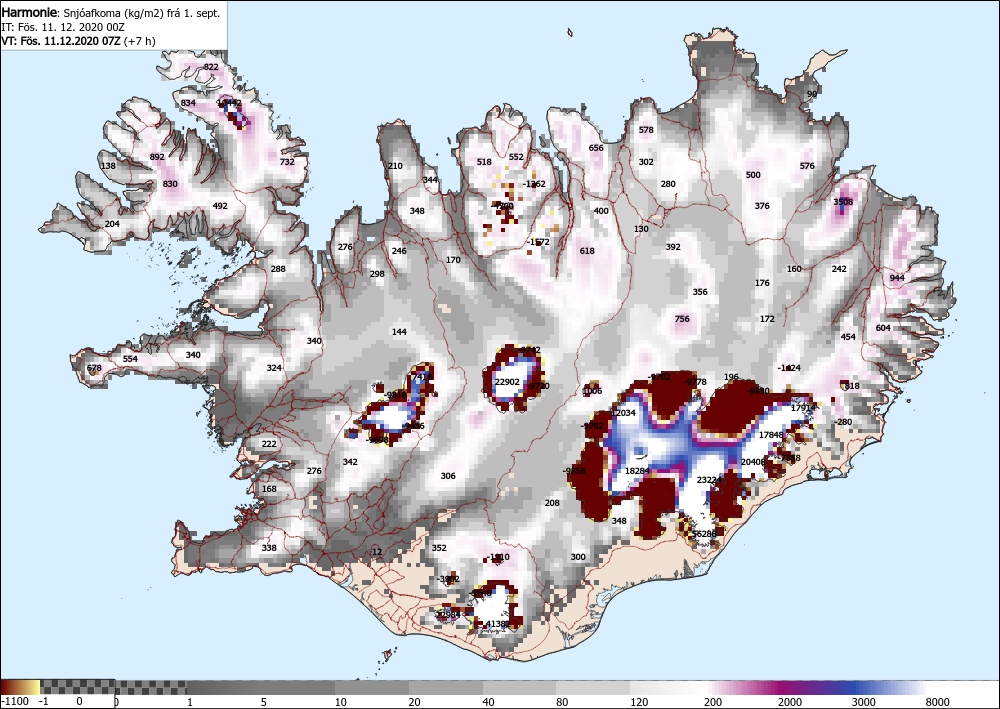This screenshot has width=1000, height=709.
Task: Click the map value 400
Action: 601,211
